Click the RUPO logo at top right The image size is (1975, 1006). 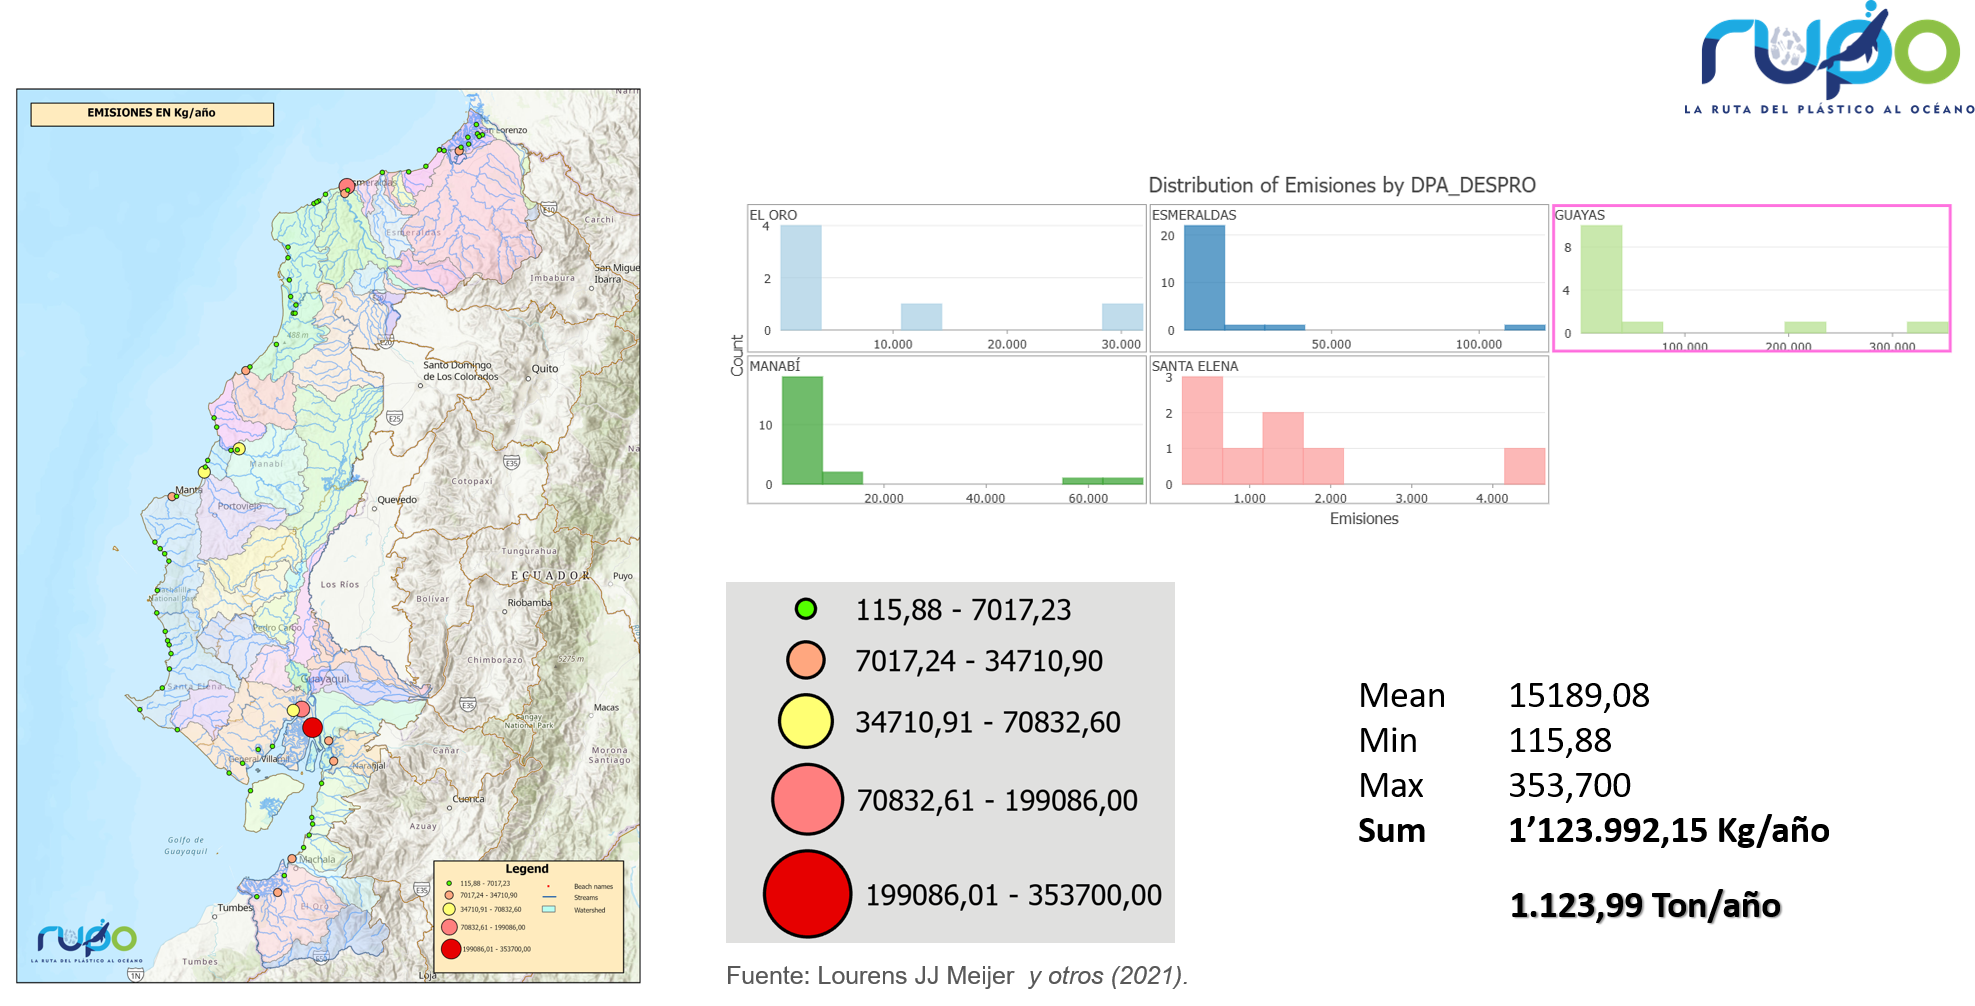(1829, 58)
